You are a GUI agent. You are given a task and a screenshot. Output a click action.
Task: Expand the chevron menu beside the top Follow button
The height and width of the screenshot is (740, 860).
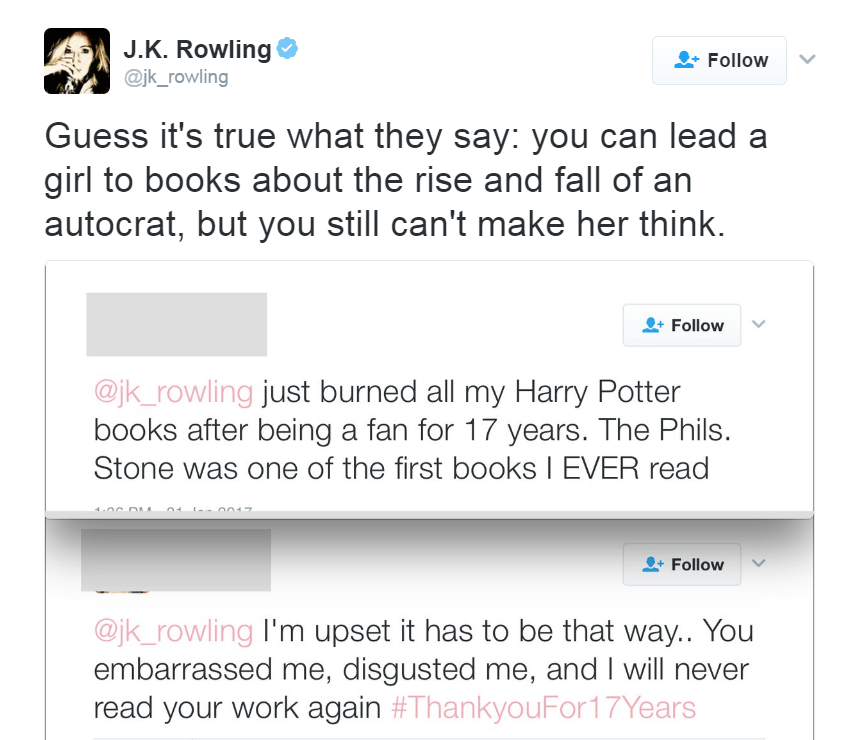click(x=807, y=60)
